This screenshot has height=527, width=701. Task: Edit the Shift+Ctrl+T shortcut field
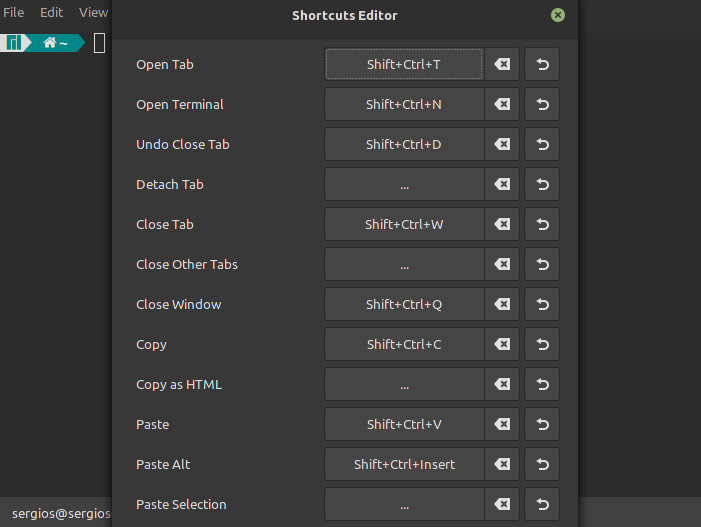(404, 64)
